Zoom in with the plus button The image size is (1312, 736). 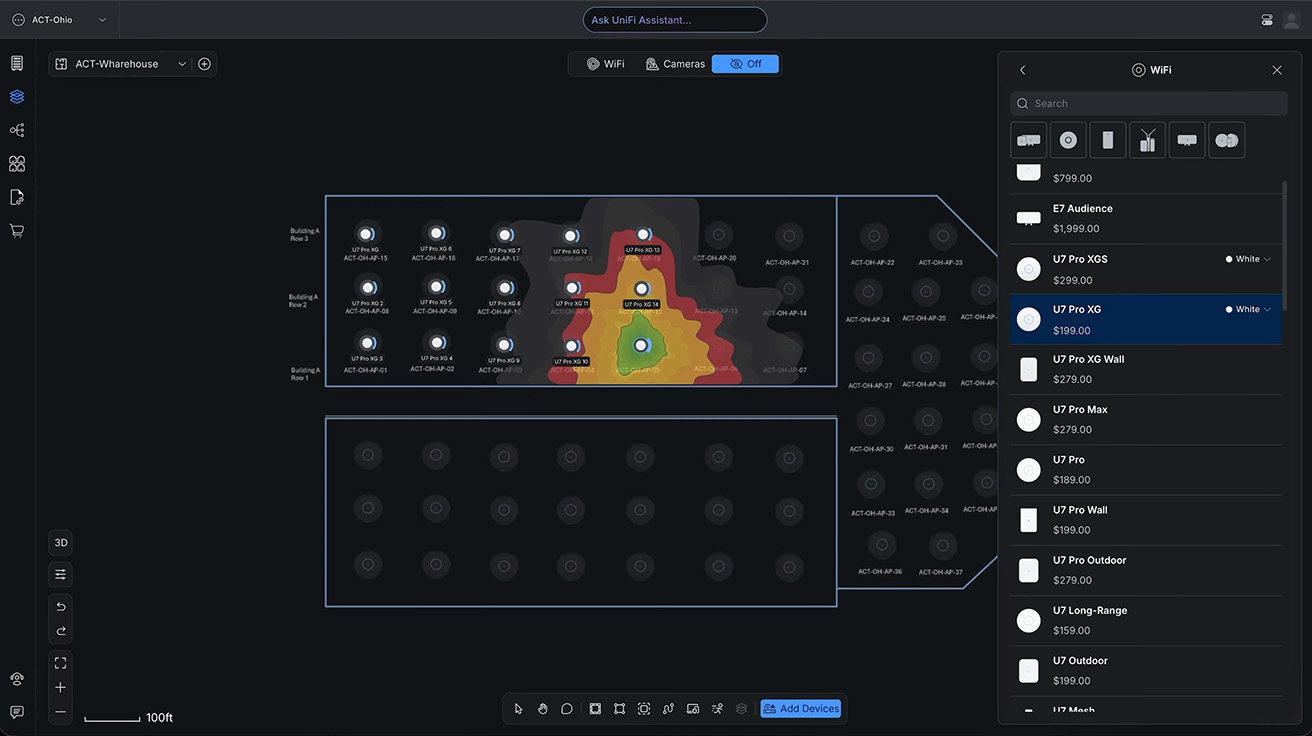(61, 687)
